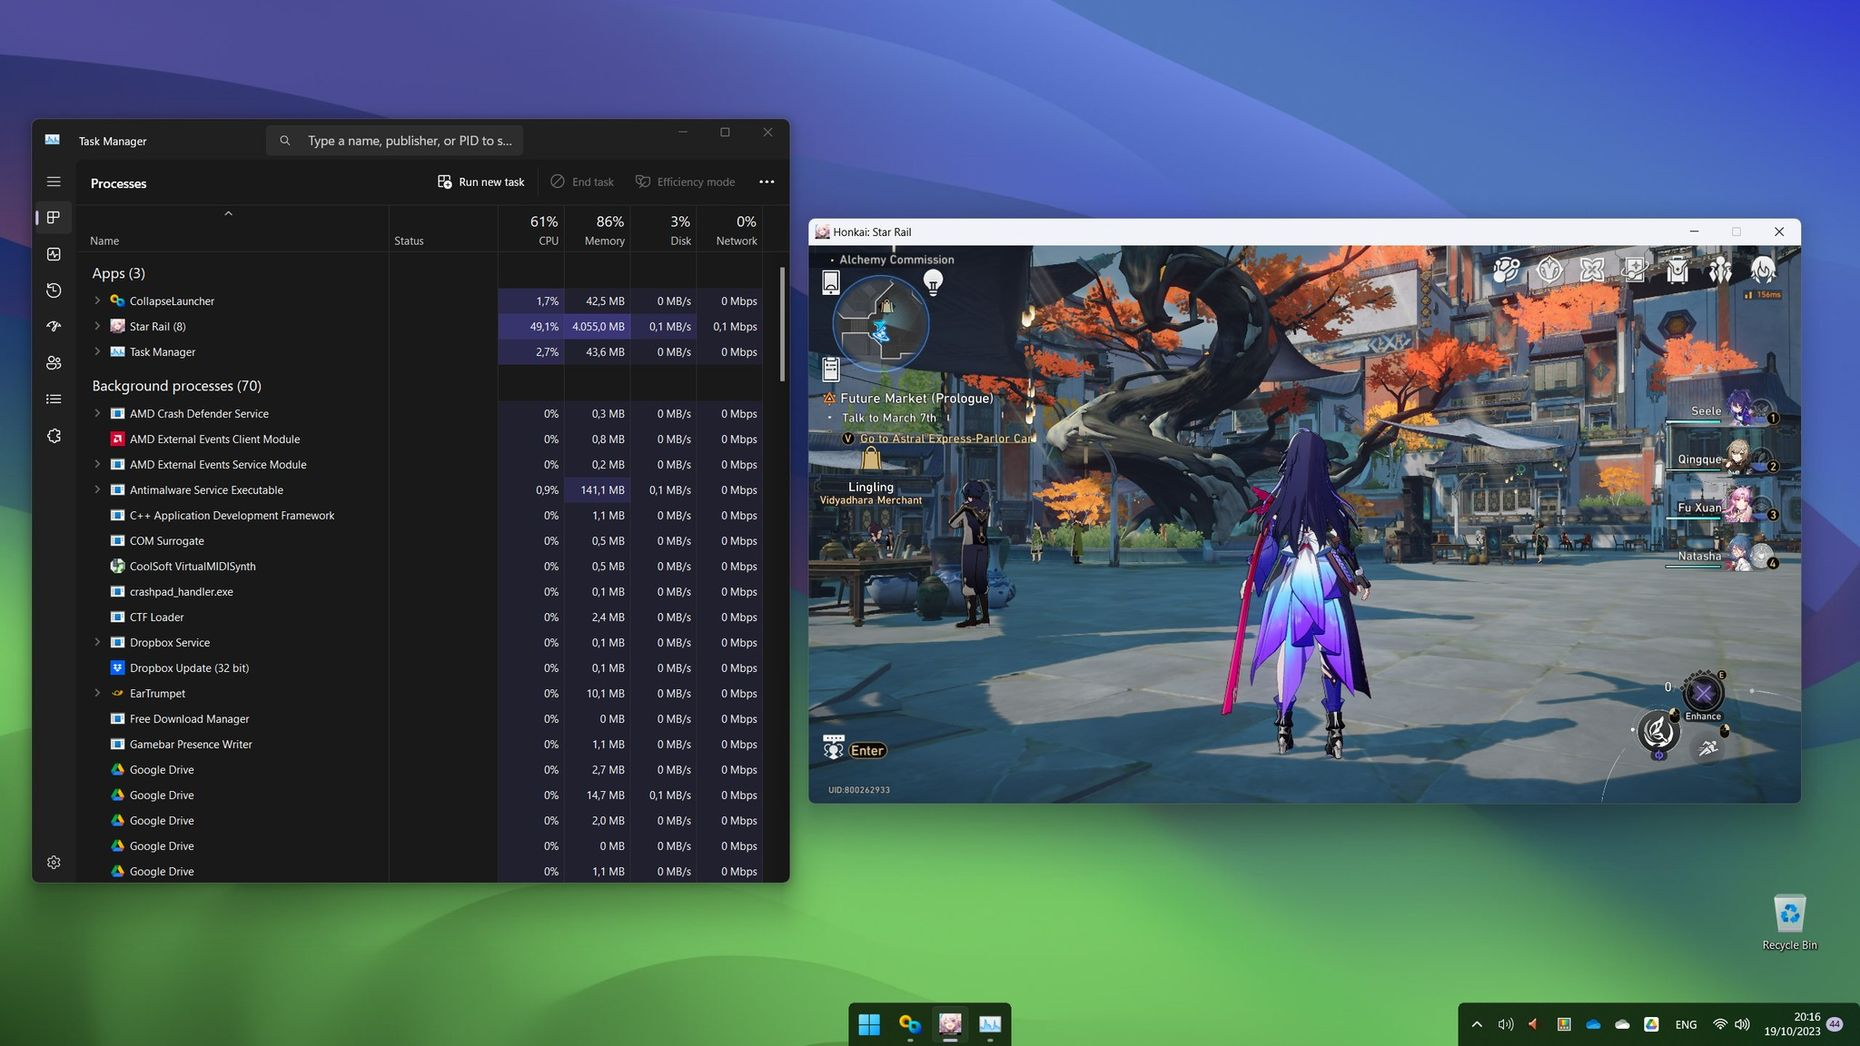Open the orbit-shaped travel log icon in game
The image size is (1860, 1046).
tap(1506, 270)
